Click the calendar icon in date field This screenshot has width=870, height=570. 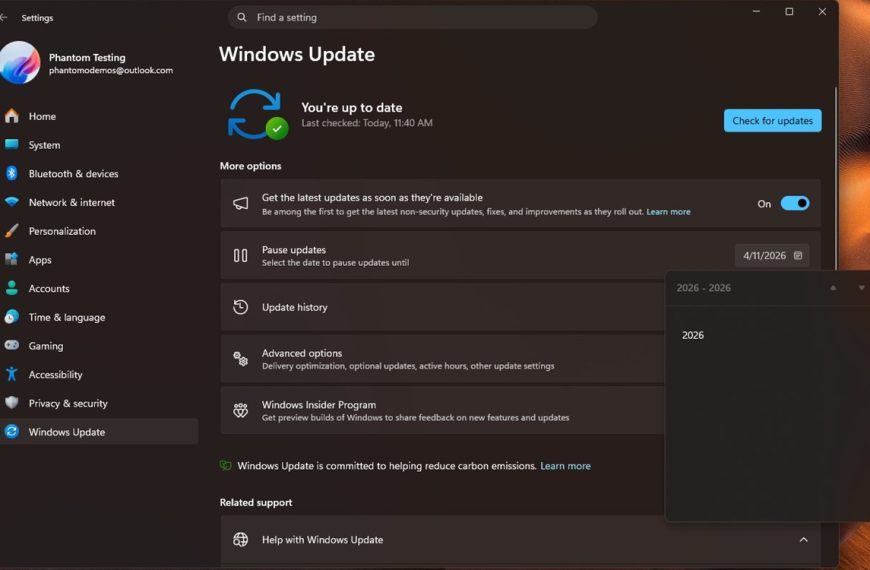pyautogui.click(x=798, y=255)
